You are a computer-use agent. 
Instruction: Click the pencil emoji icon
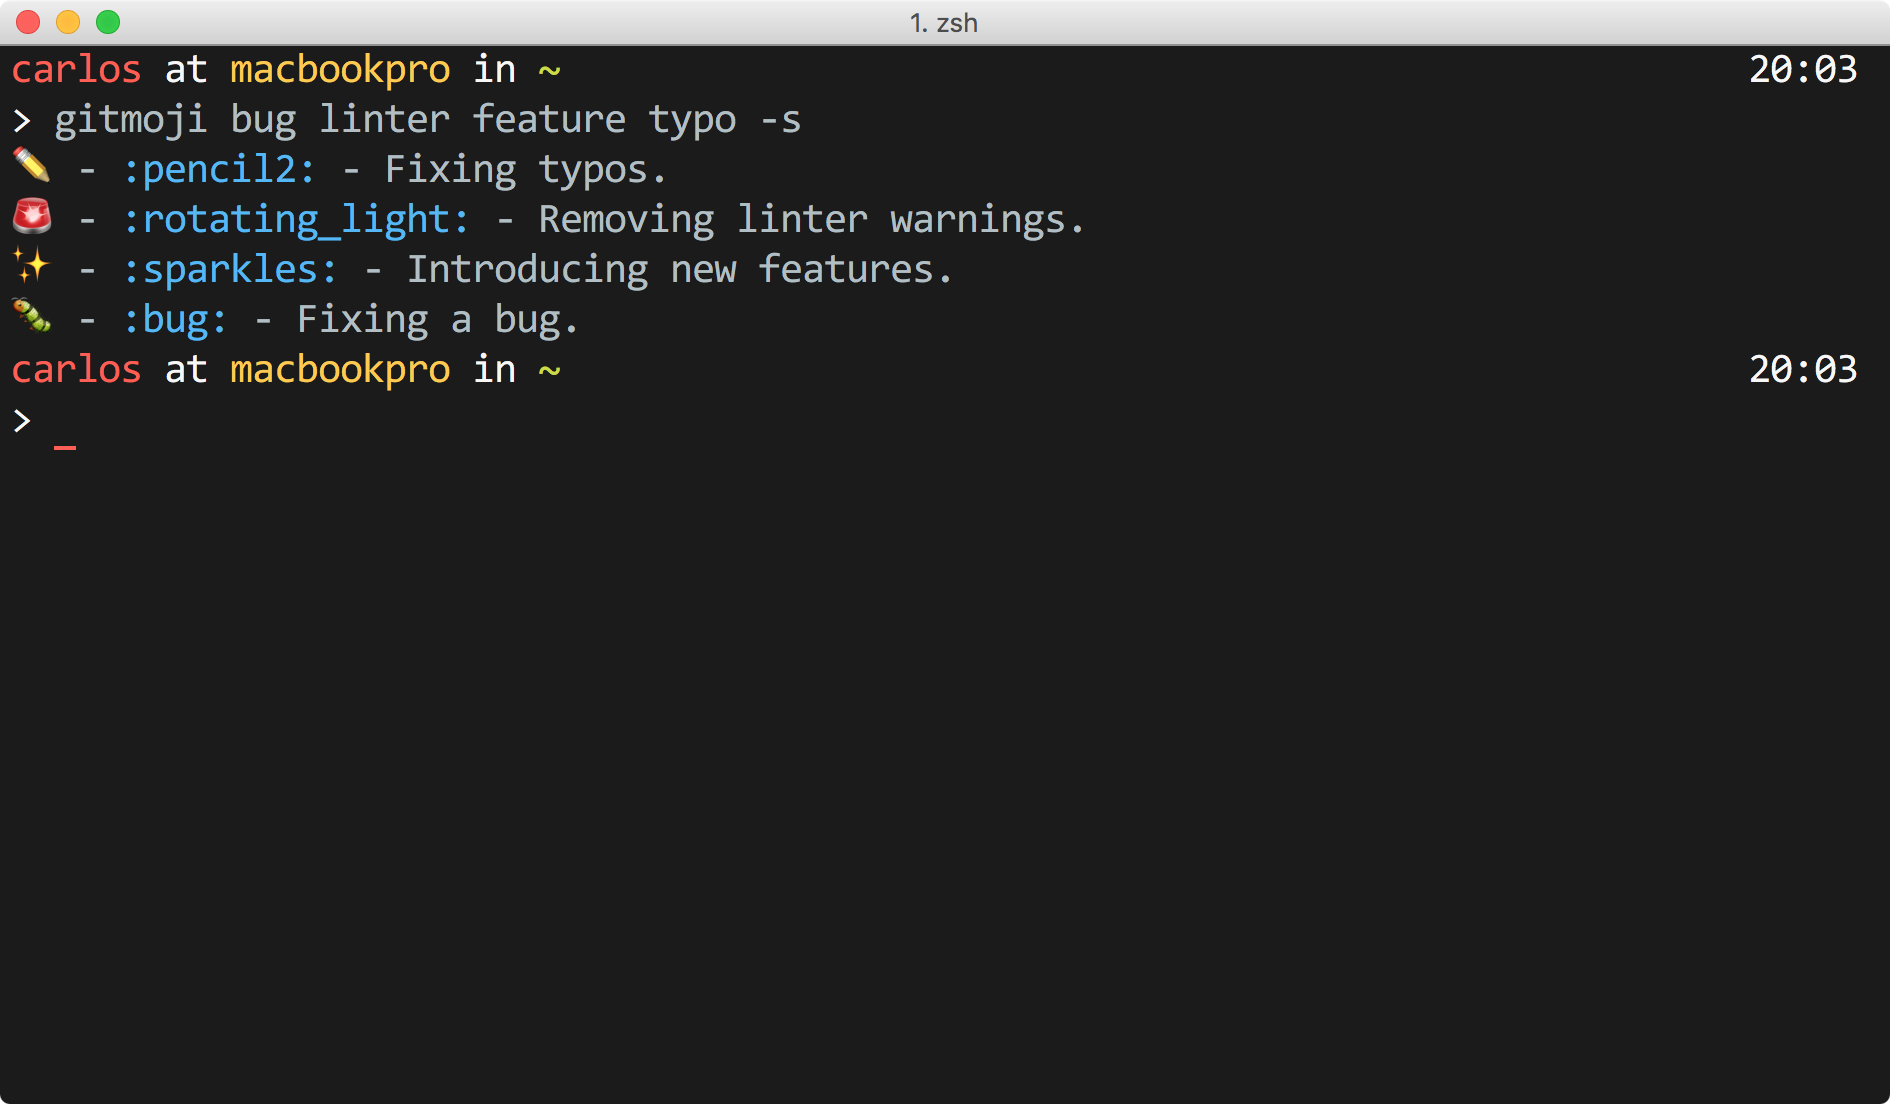coord(30,169)
